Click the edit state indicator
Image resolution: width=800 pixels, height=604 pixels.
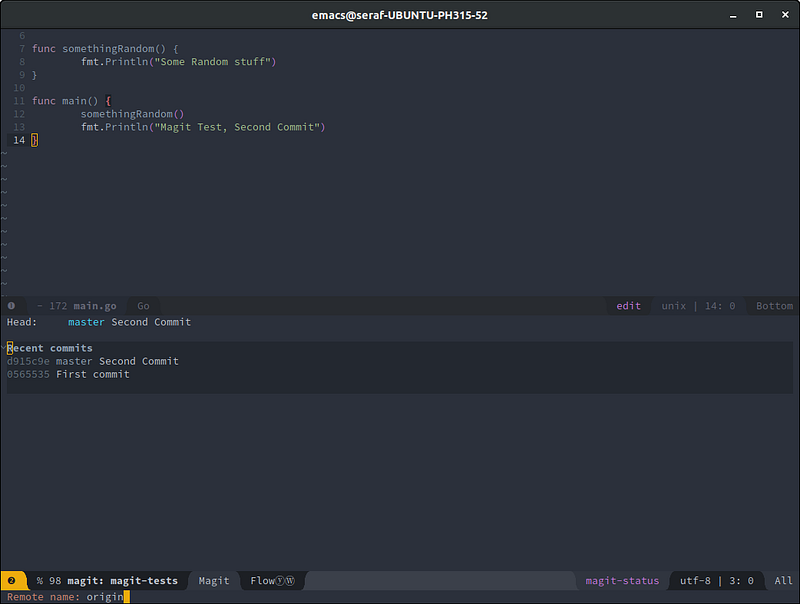click(628, 306)
